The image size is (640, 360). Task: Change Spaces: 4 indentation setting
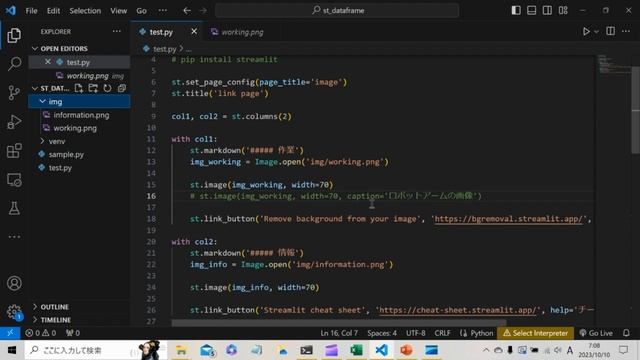[x=382, y=333]
